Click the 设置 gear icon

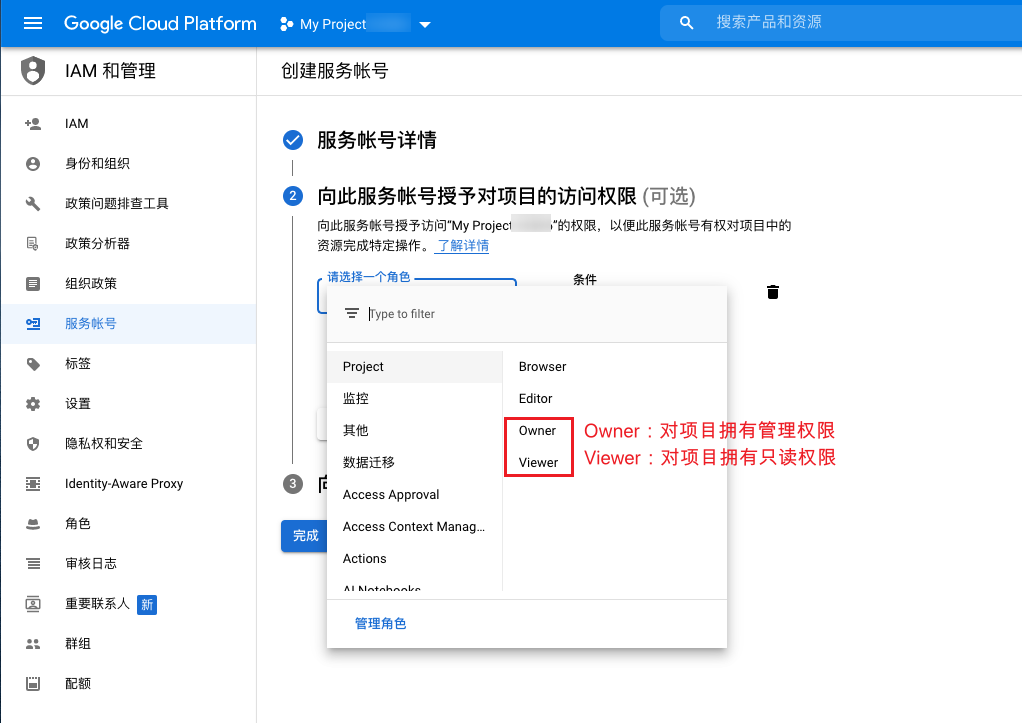[x=33, y=404]
